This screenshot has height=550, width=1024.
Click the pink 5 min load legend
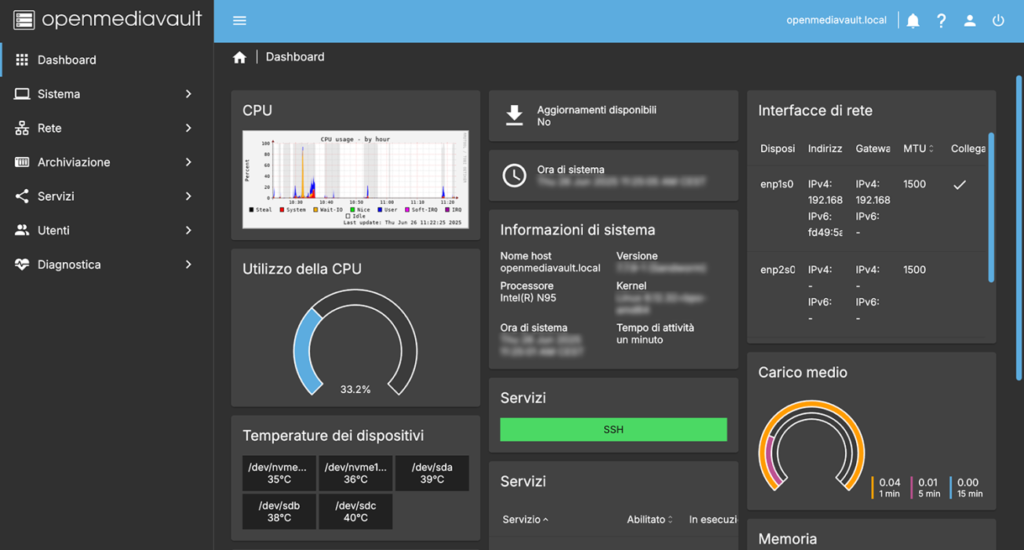point(927,488)
